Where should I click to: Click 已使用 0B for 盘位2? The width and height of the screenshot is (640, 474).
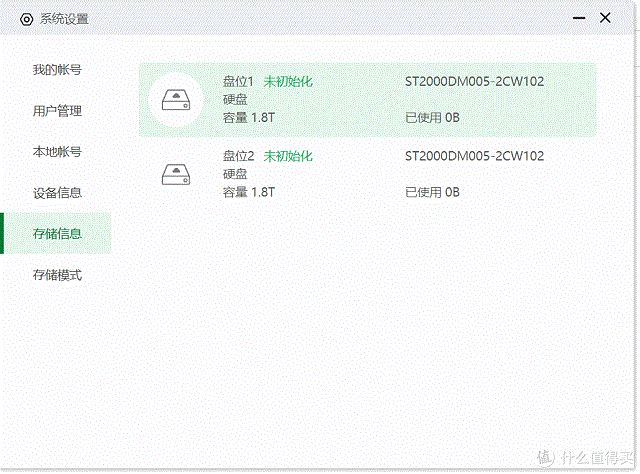coord(432,192)
